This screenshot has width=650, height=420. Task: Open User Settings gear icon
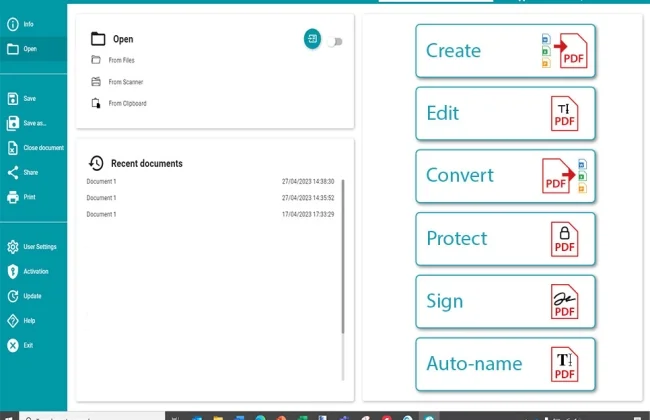(x=12, y=246)
